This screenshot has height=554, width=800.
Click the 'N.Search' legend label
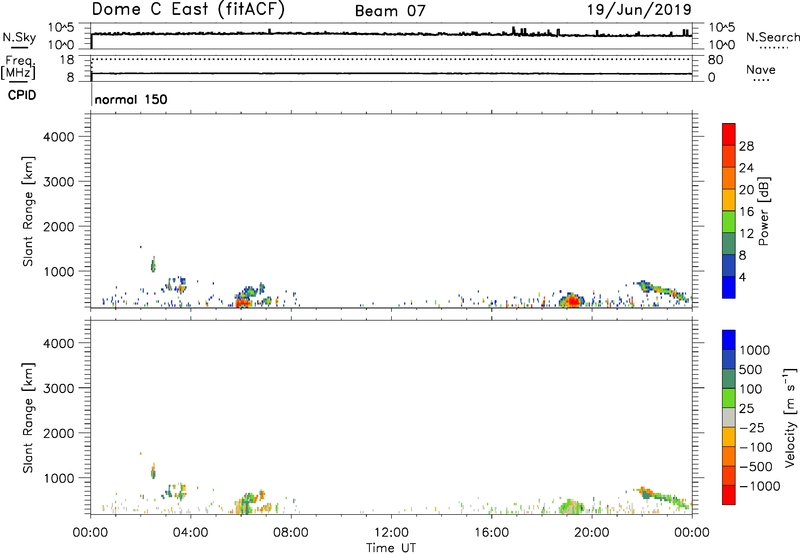pos(773,37)
